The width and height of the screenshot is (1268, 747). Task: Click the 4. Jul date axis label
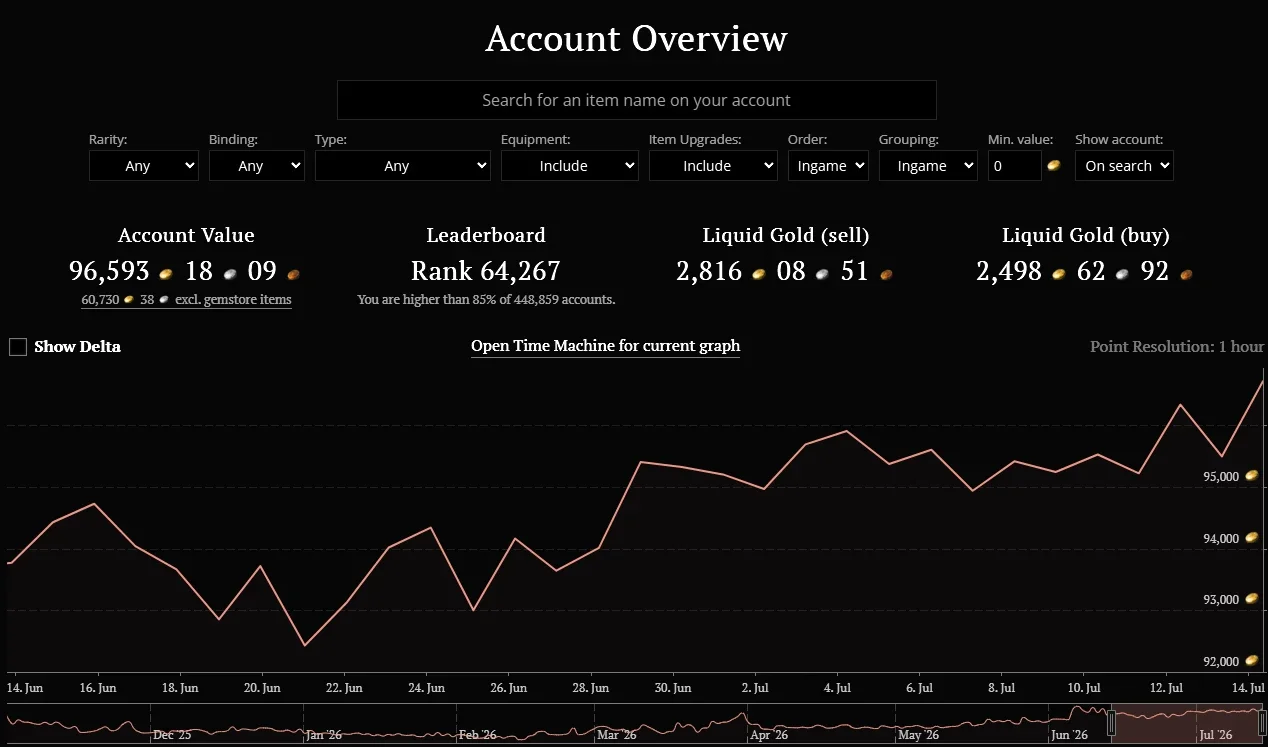[x=837, y=688]
